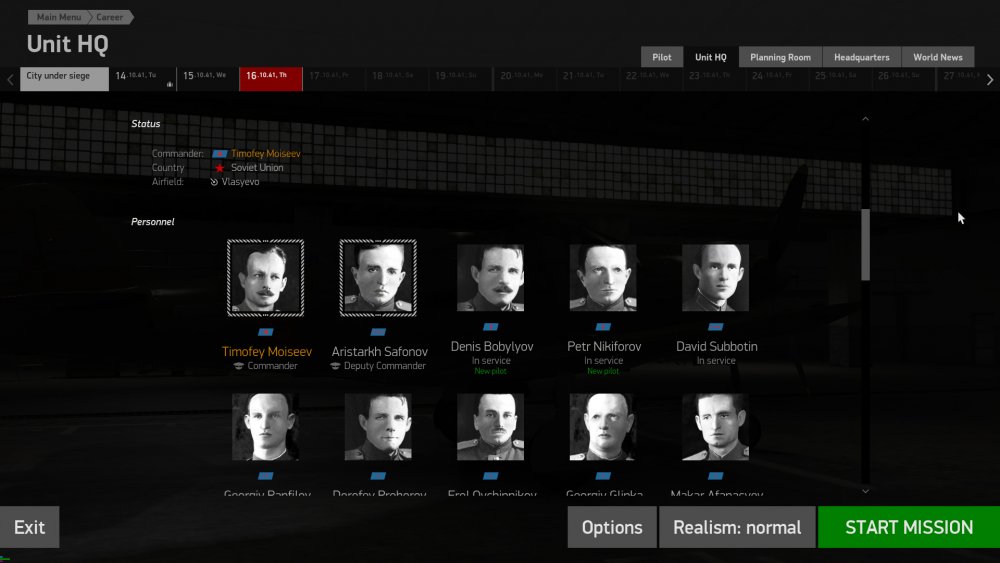Open the Realism: normal settings button
The image size is (1000, 563).
point(737,527)
